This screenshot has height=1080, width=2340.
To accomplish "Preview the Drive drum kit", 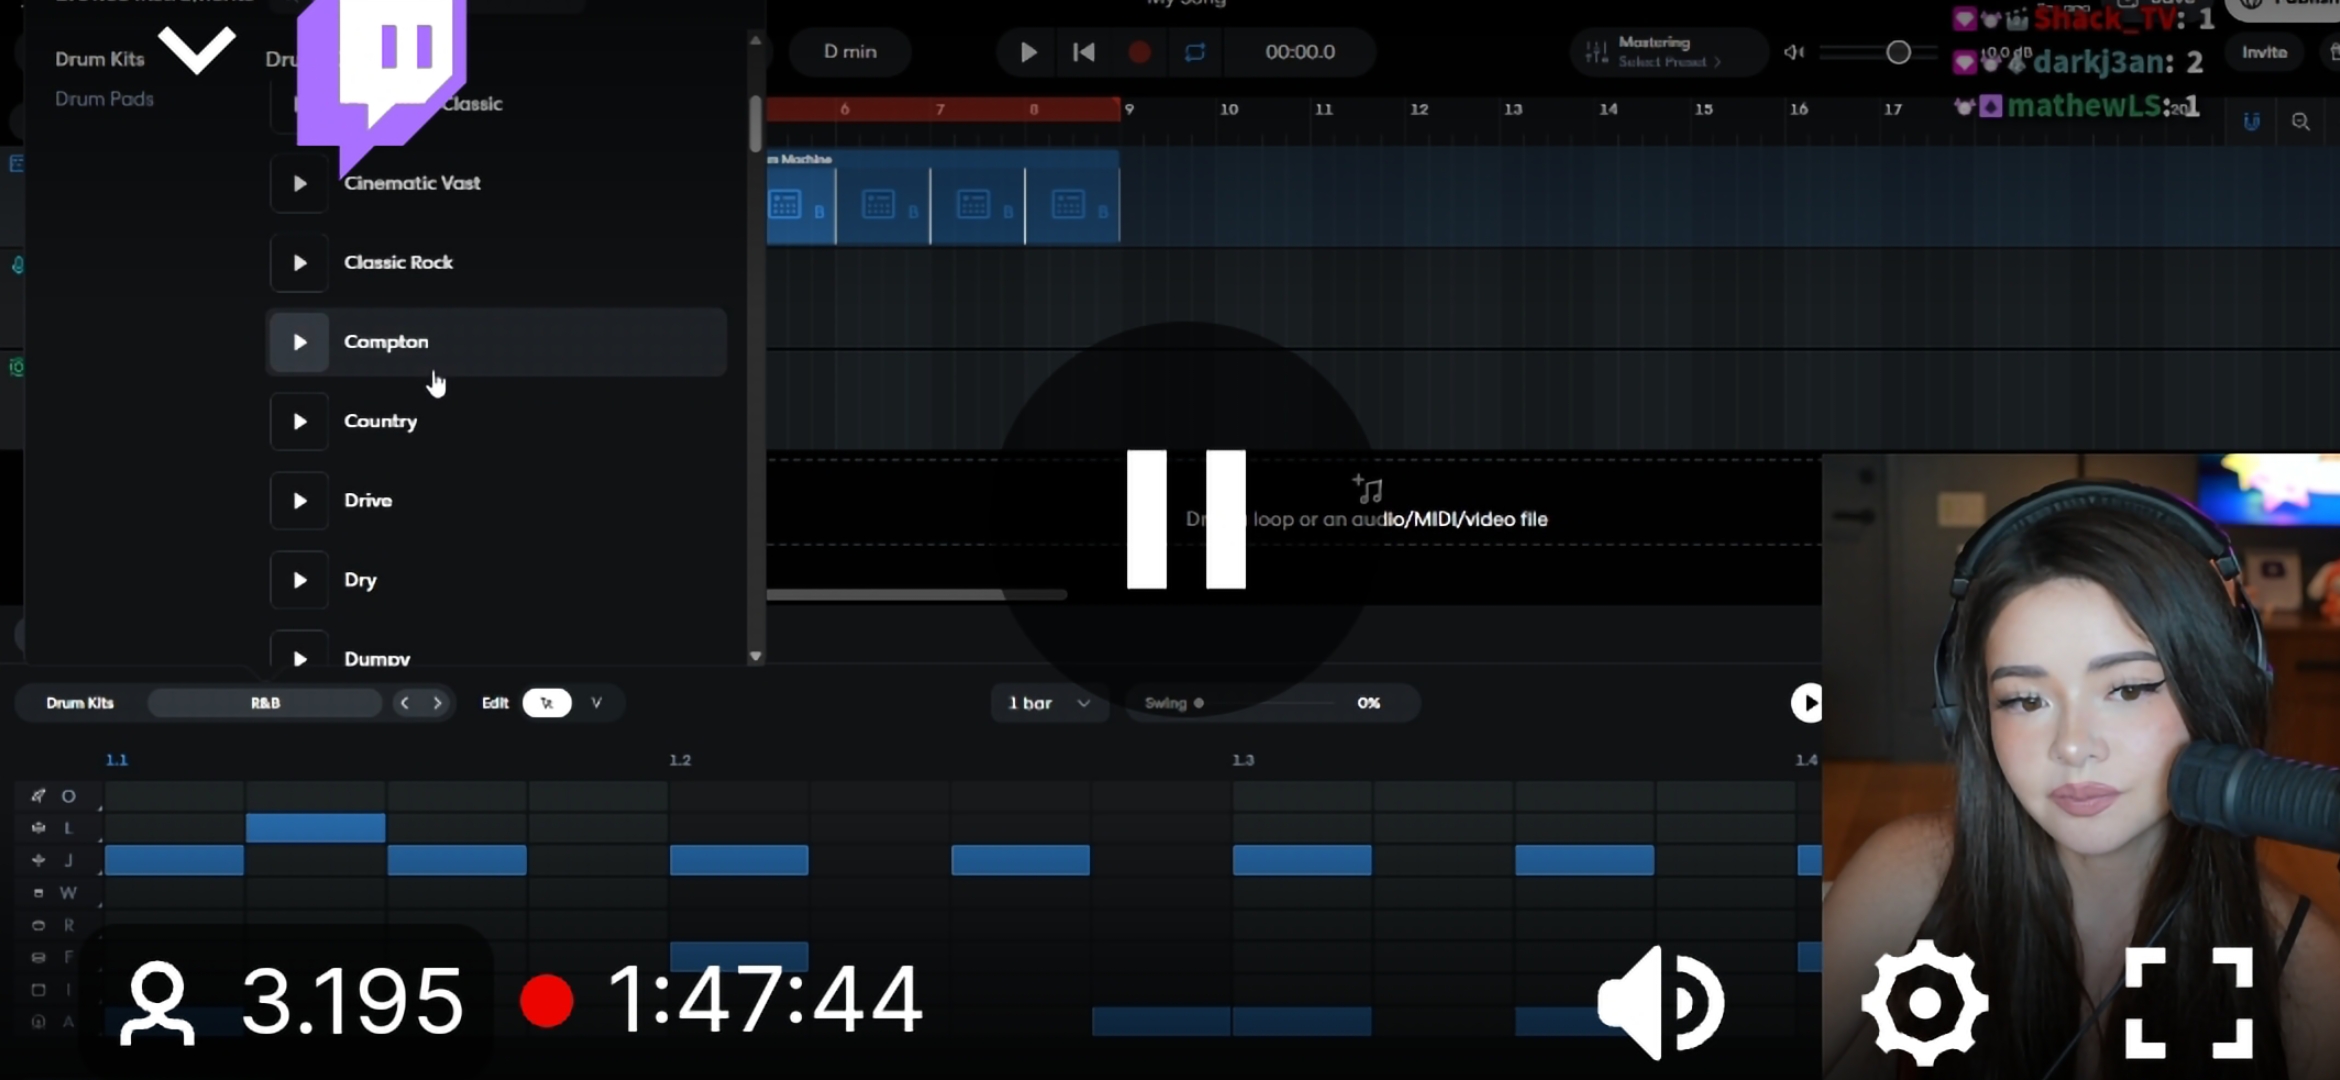I will 299,500.
